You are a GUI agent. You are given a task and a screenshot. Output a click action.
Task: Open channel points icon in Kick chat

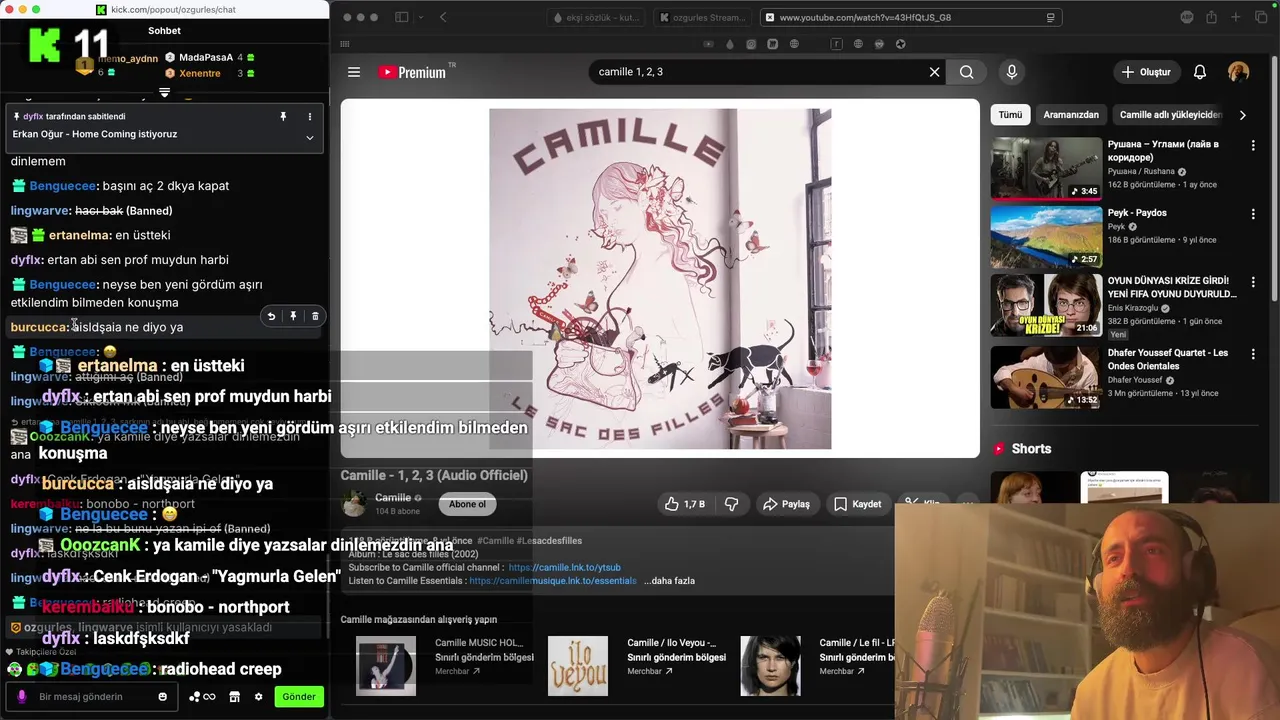click(202, 697)
